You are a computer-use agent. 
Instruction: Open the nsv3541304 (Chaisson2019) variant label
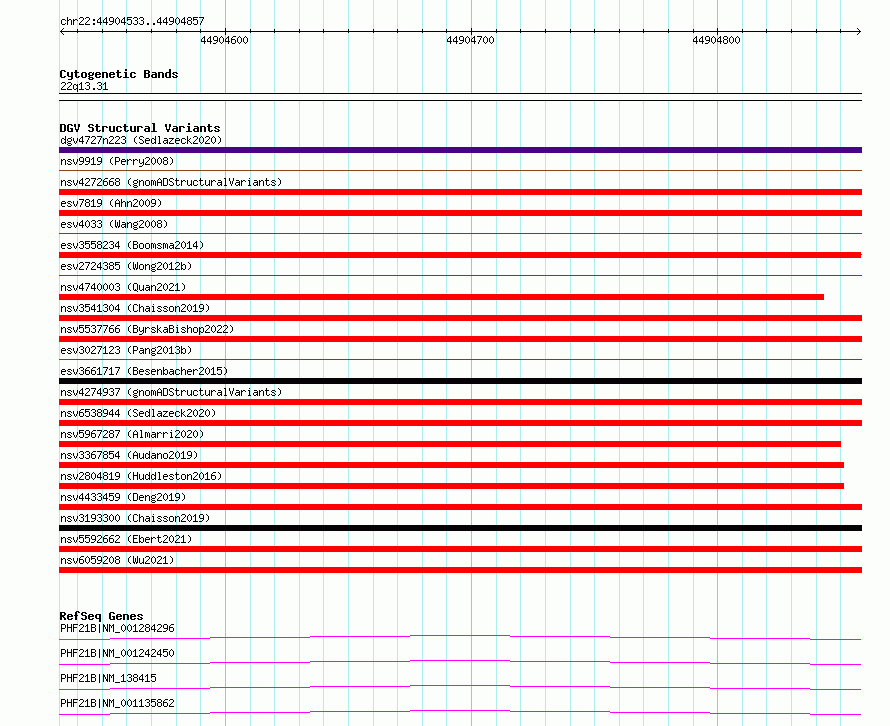(135, 308)
